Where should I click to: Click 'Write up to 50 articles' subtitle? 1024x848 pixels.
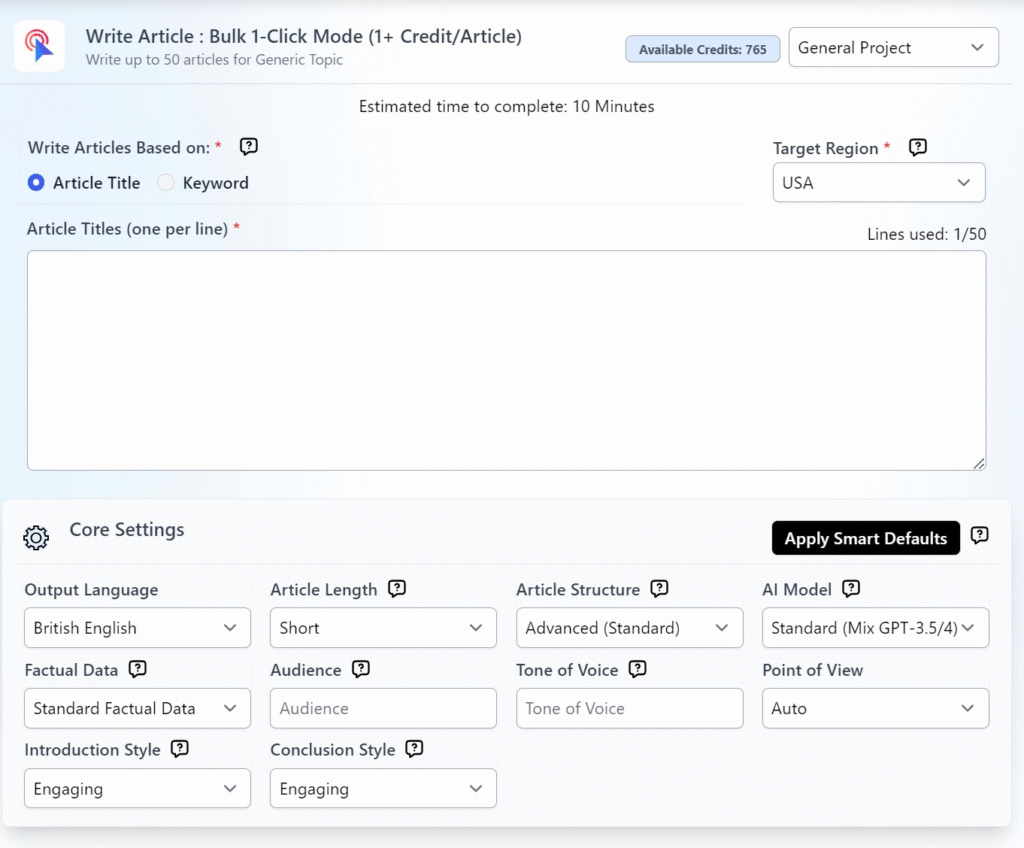pos(214,59)
